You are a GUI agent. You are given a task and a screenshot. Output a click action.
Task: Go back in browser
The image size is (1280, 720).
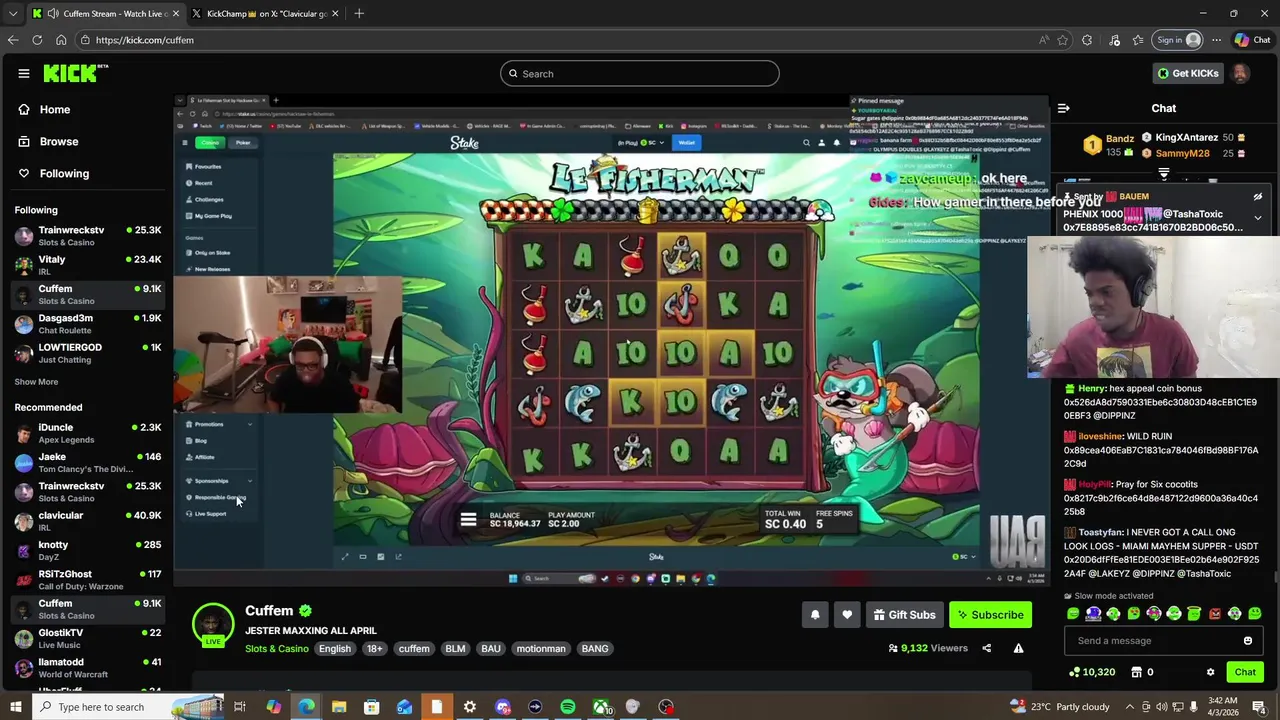(x=12, y=40)
